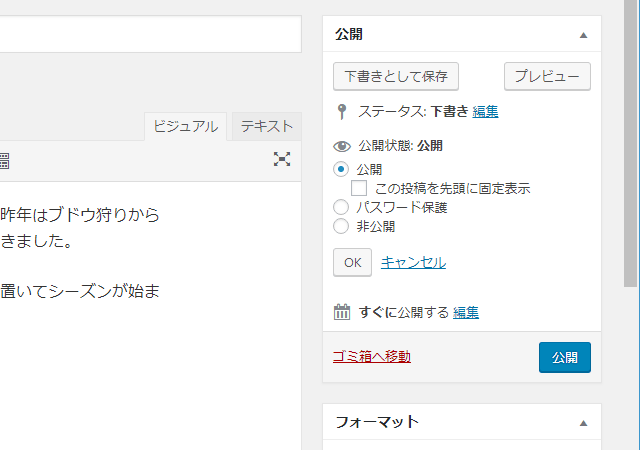Click the キャンセル link
Screen dimensions: 640x450
pos(413,262)
